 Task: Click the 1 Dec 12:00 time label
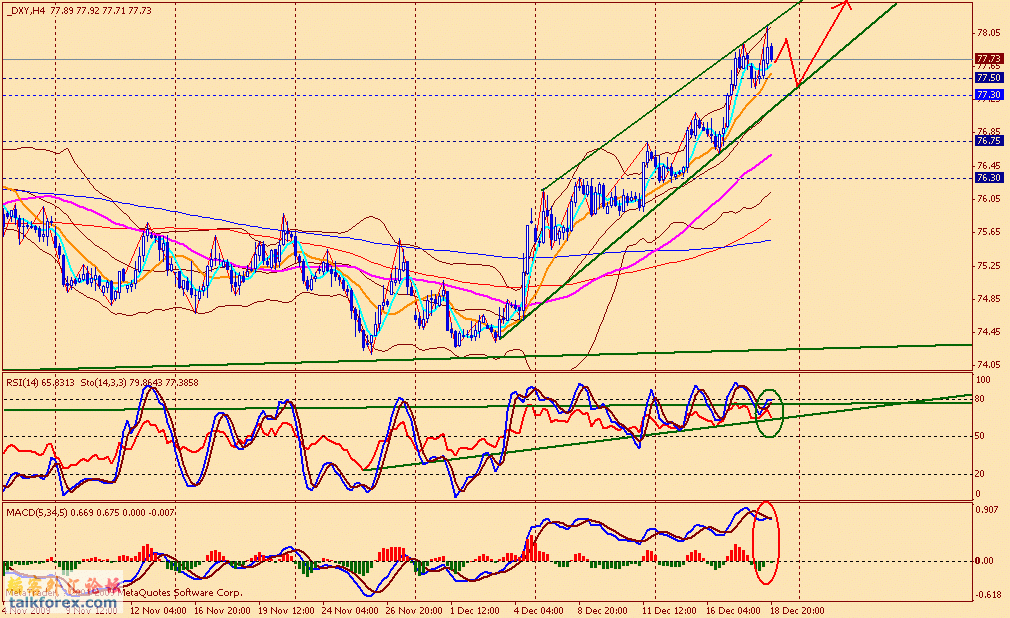(475, 610)
